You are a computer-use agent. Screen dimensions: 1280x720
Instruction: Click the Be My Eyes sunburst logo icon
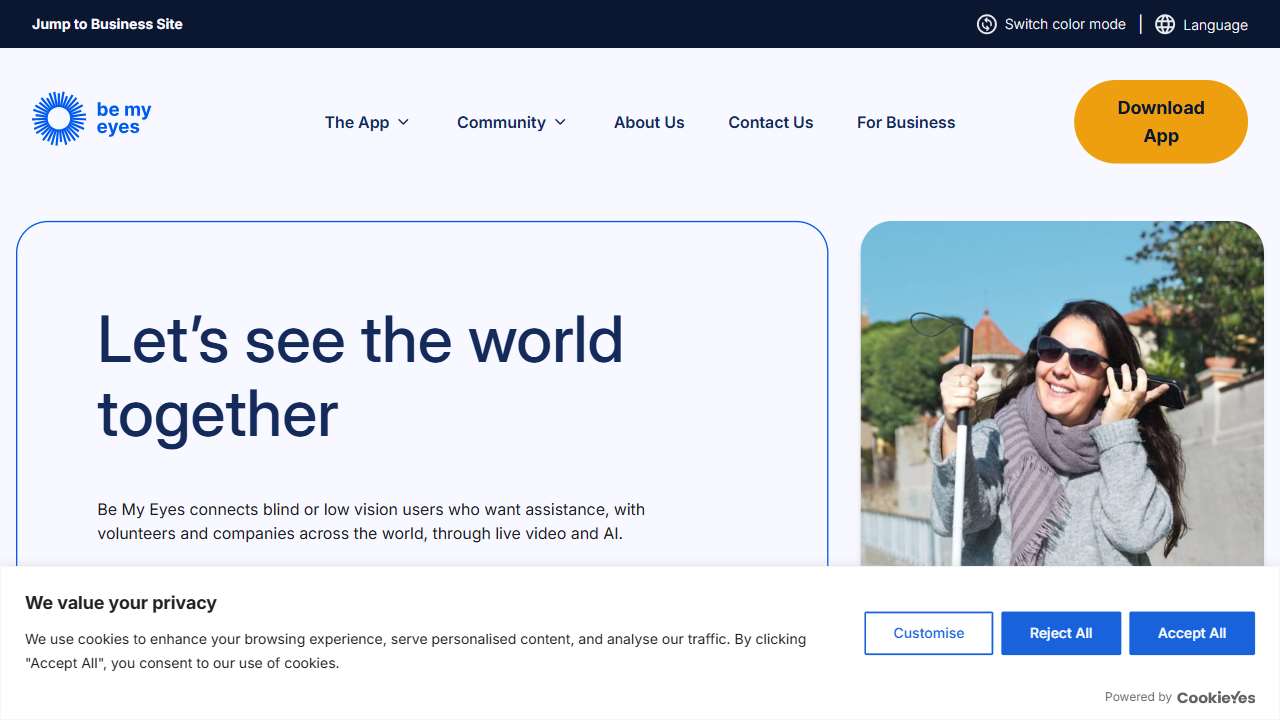pos(59,119)
